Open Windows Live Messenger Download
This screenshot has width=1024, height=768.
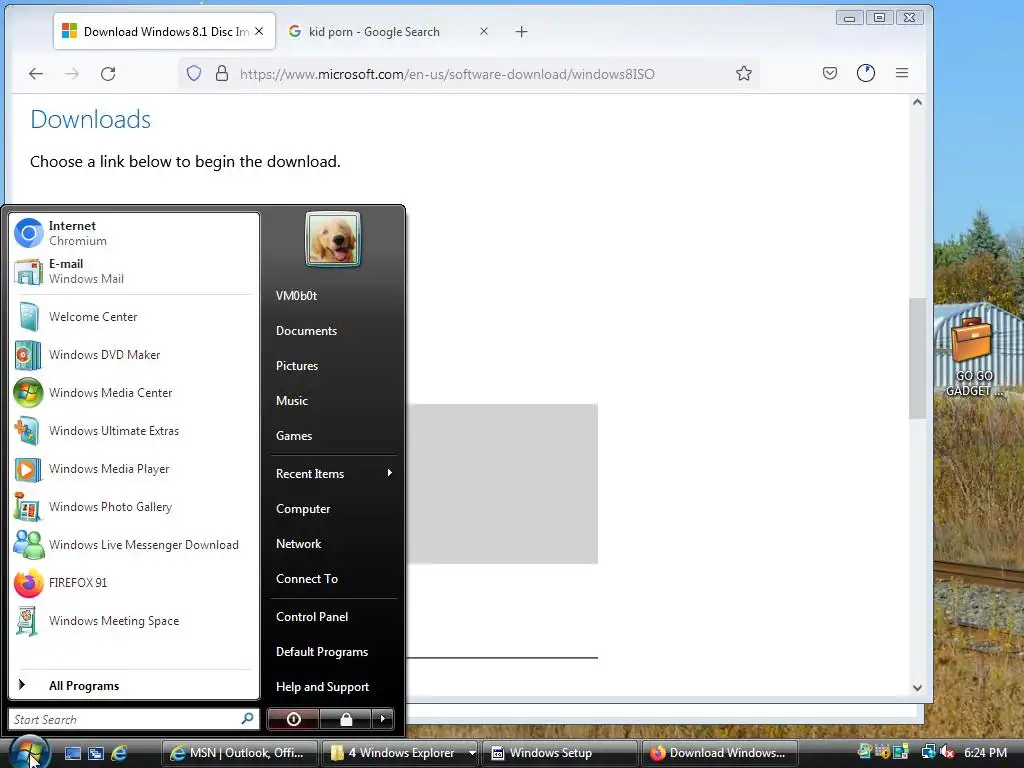click(x=134, y=545)
